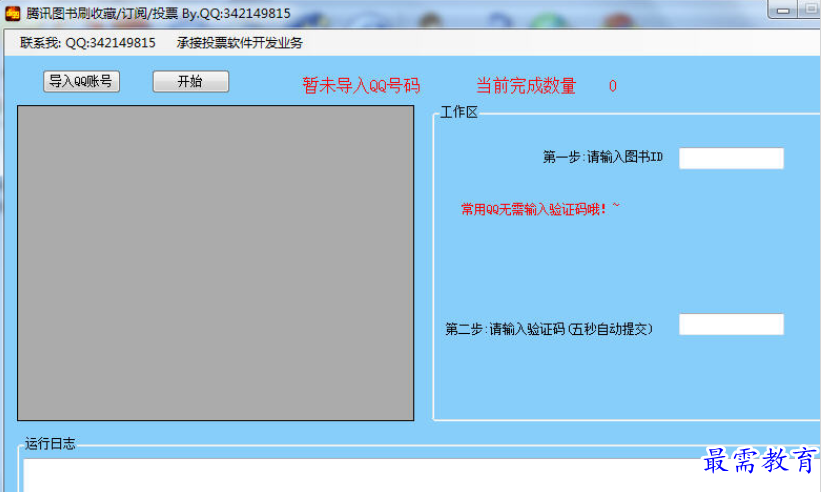
Task: Click the 常用QQ无需输入验证码哦 notice text
Action: pyautogui.click(x=540, y=209)
